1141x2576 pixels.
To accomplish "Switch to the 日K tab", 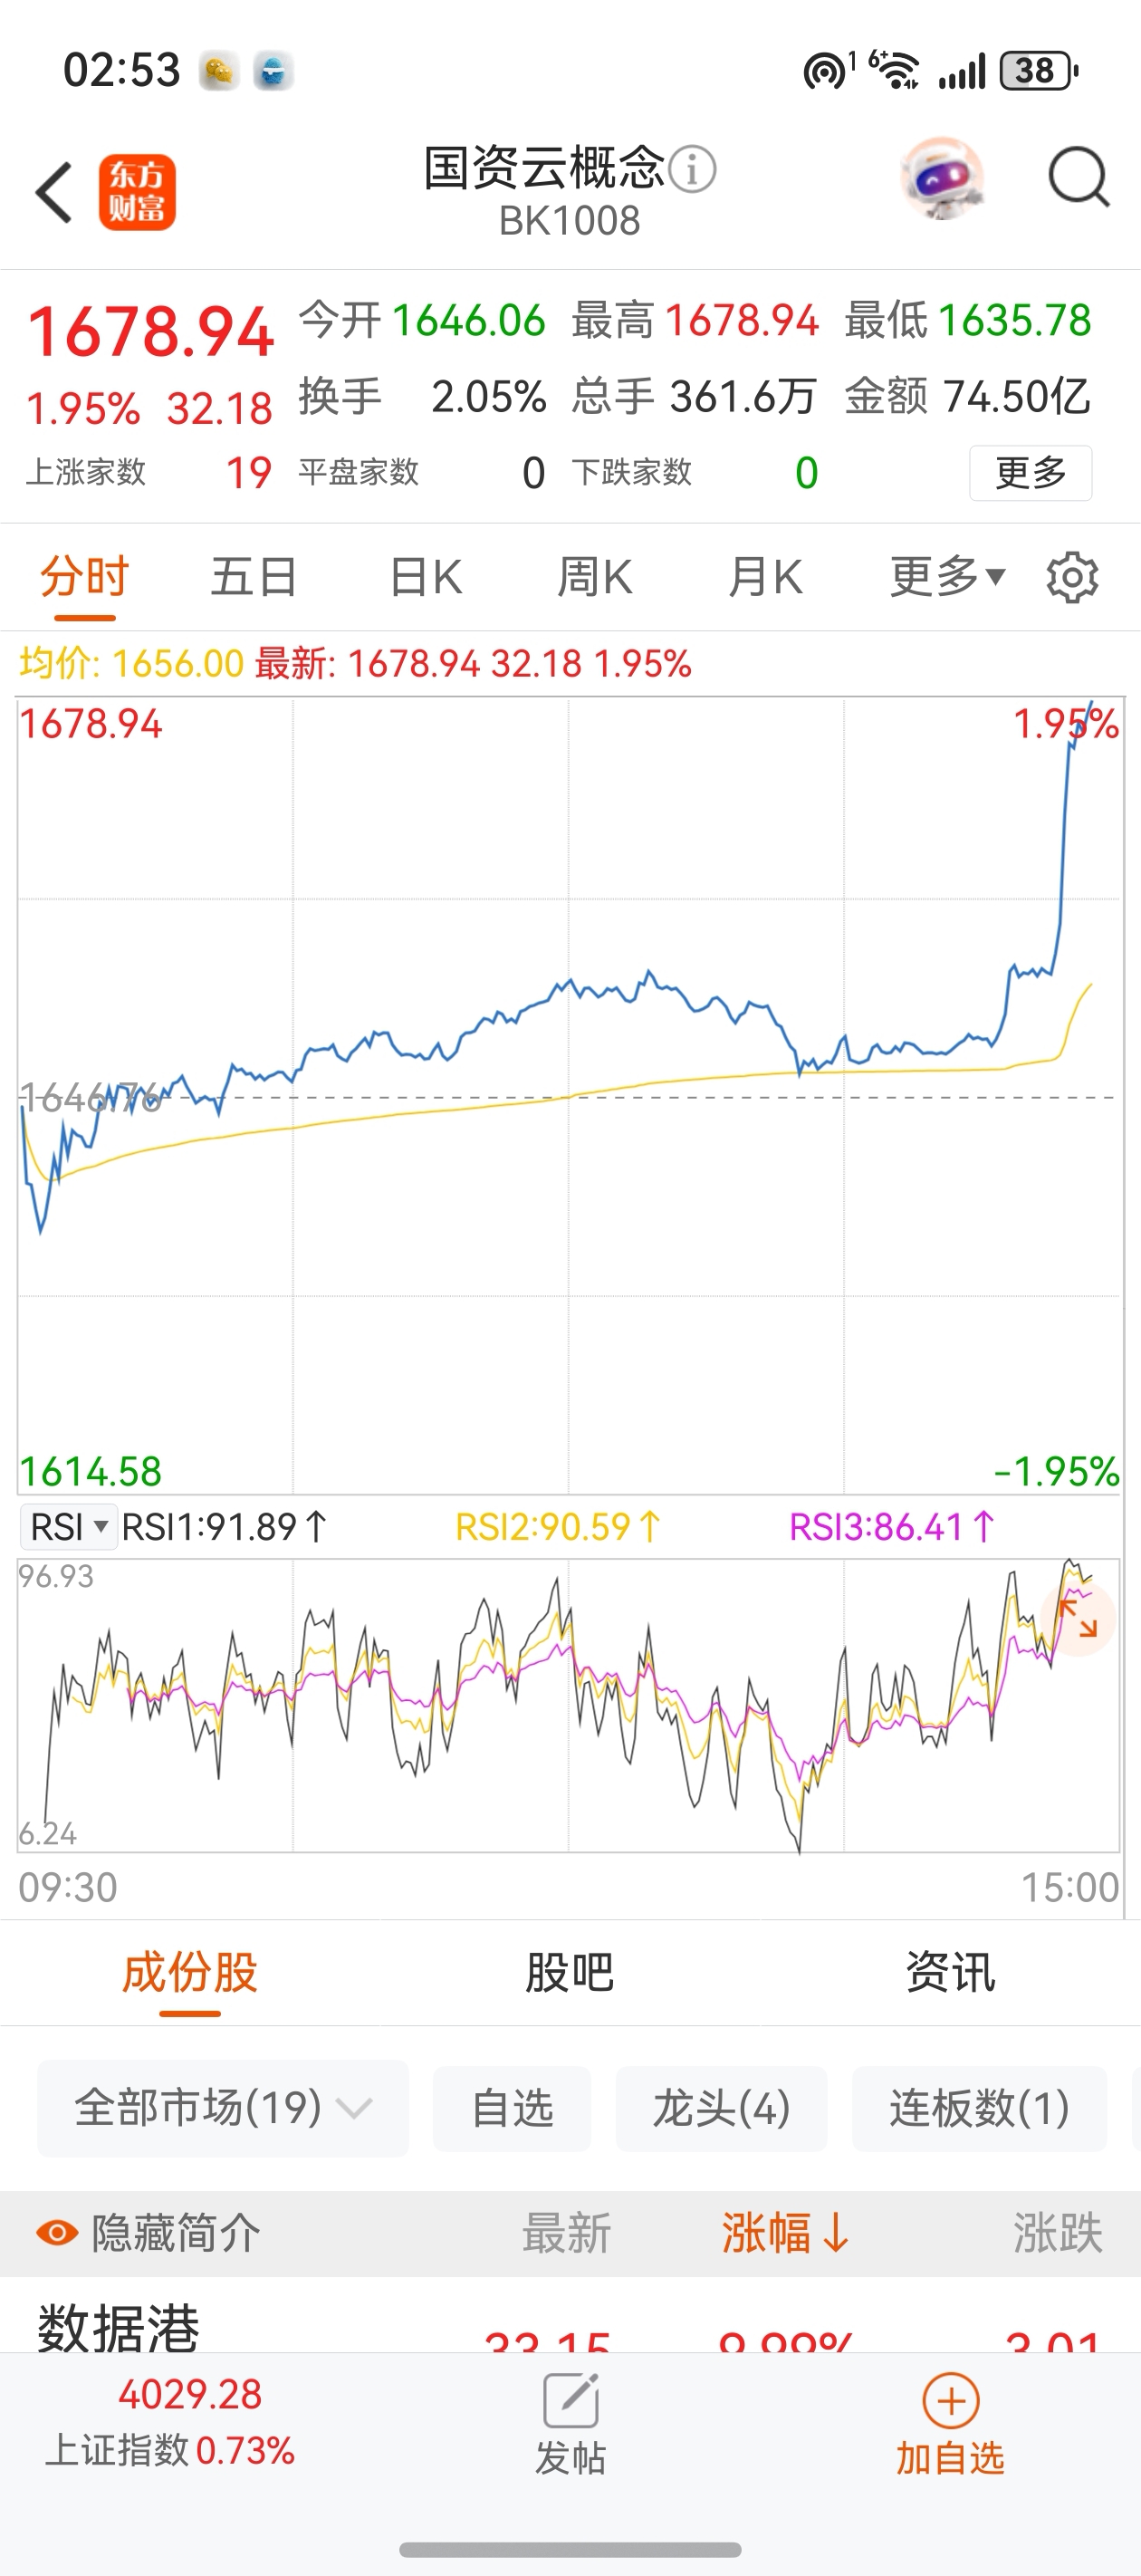I will click(x=425, y=577).
